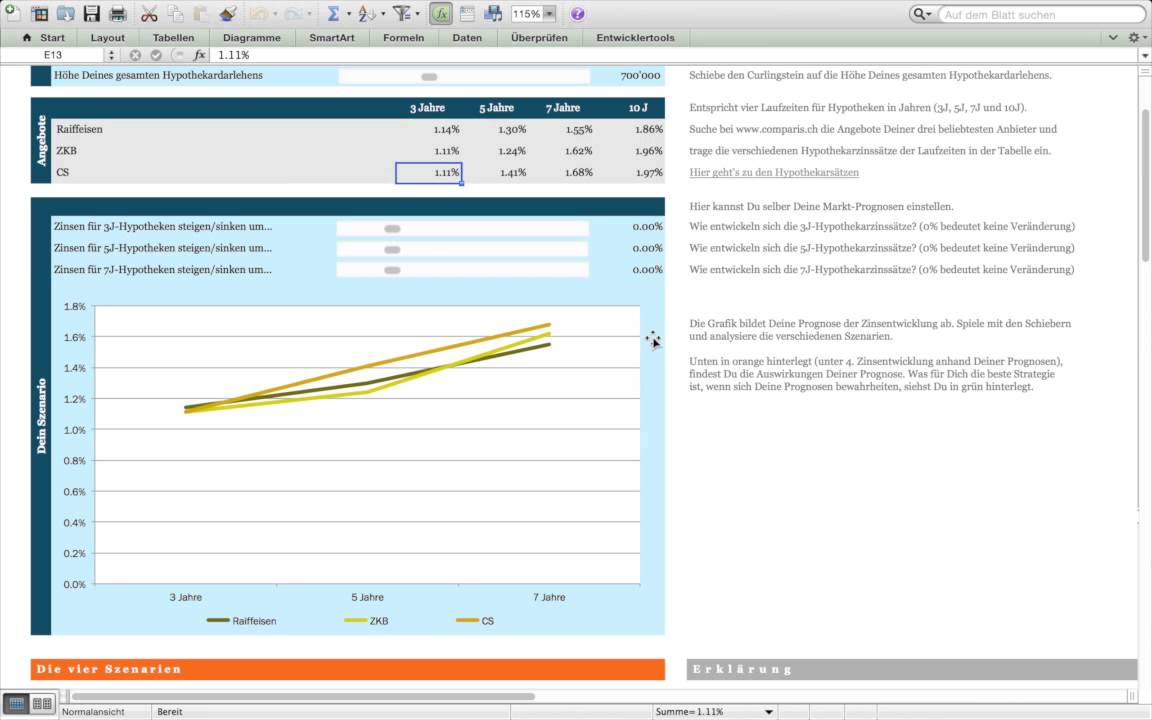Confirm the entry with the formula bar checkmark
Image resolution: width=1152 pixels, height=720 pixels.
click(156, 55)
